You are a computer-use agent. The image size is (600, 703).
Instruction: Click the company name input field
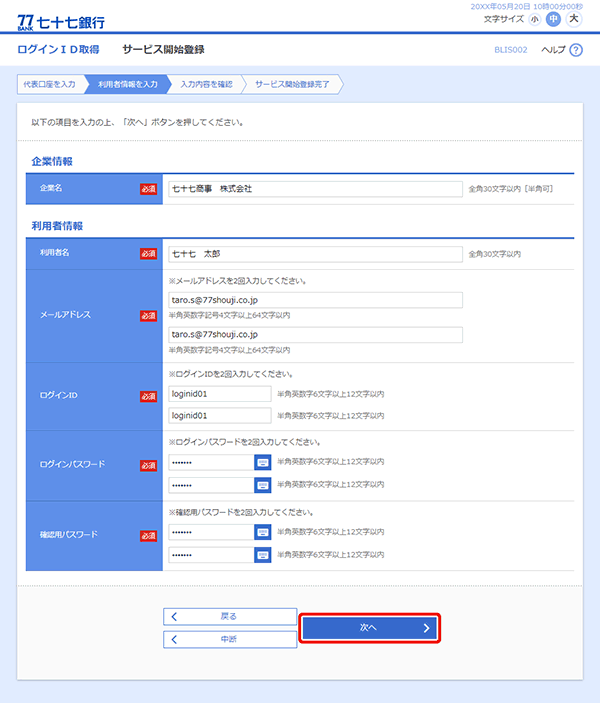click(315, 189)
